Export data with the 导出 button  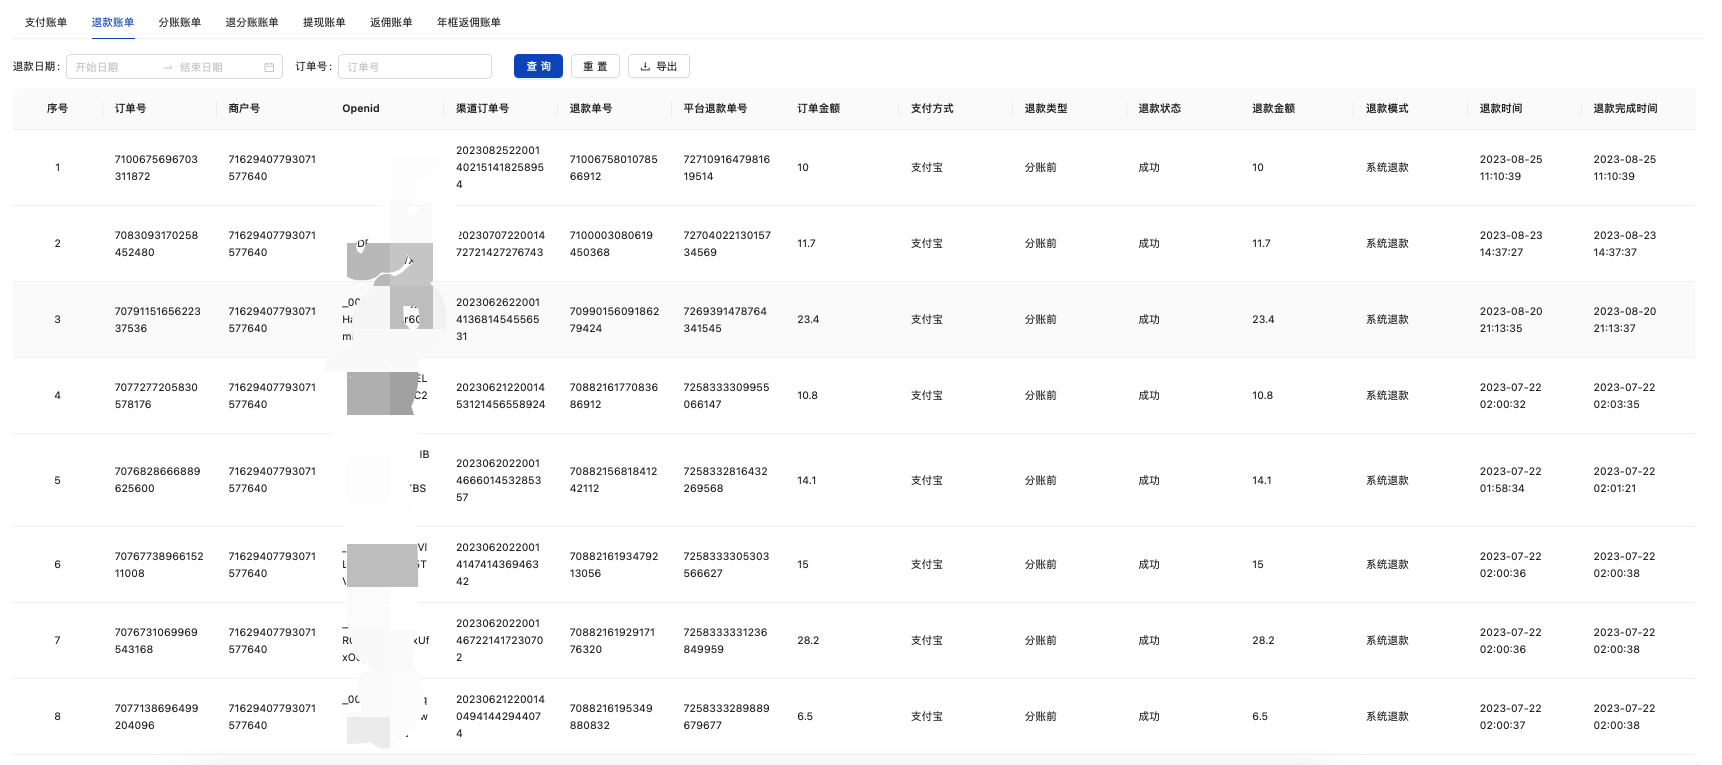coord(659,66)
